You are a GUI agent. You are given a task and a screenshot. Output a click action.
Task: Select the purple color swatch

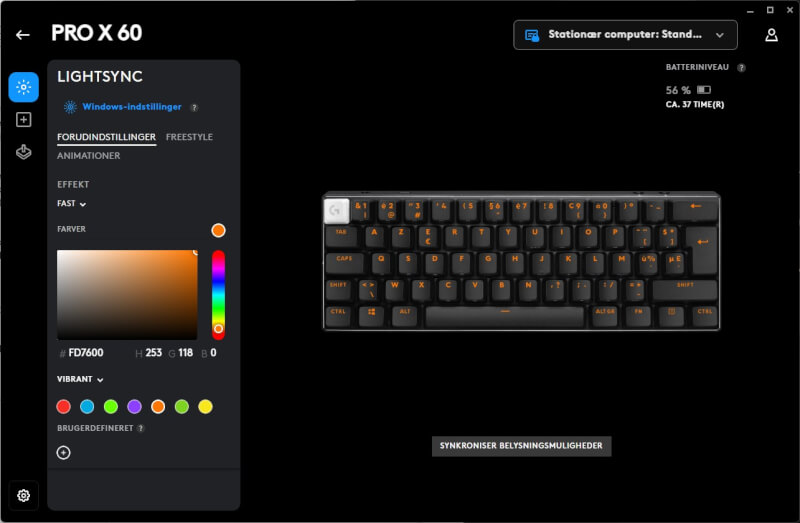pyautogui.click(x=135, y=407)
